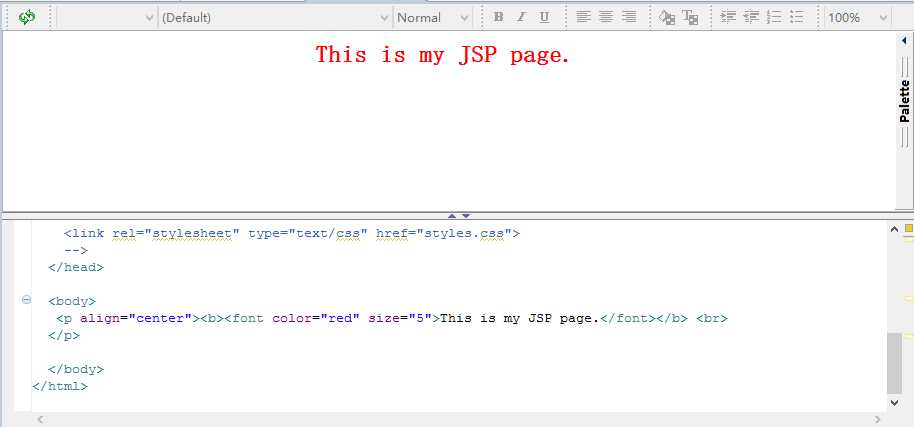Align text left
This screenshot has height=427, width=914.
click(x=583, y=17)
